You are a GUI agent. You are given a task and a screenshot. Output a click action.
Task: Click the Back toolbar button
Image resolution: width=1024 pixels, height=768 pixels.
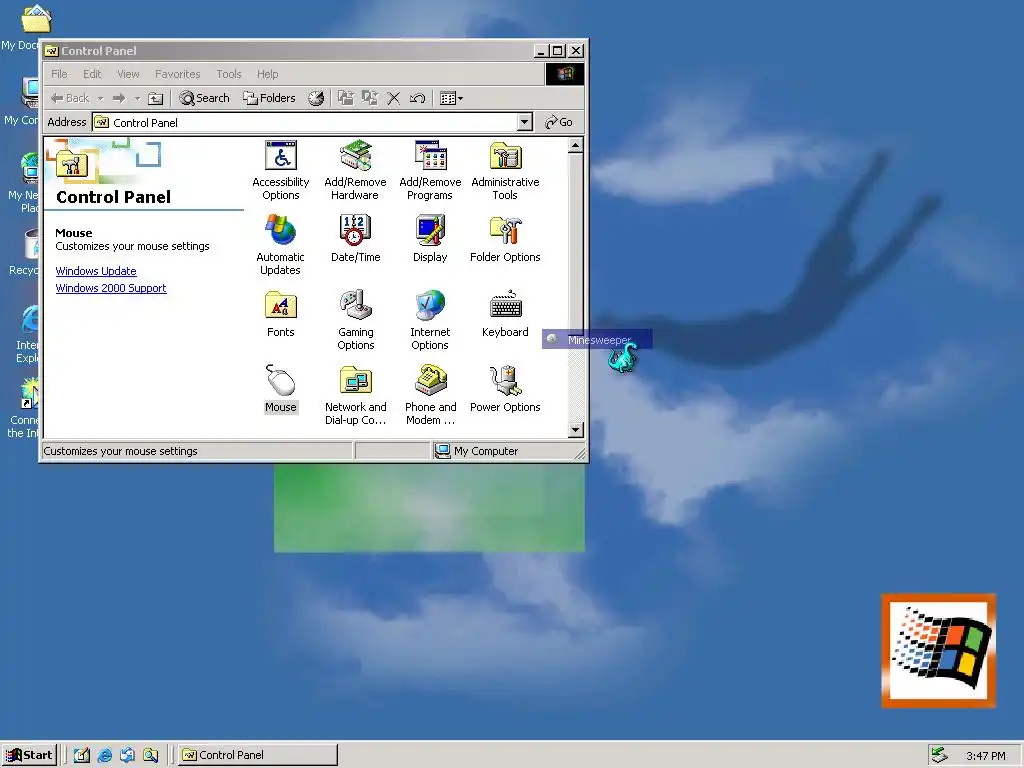click(x=70, y=99)
